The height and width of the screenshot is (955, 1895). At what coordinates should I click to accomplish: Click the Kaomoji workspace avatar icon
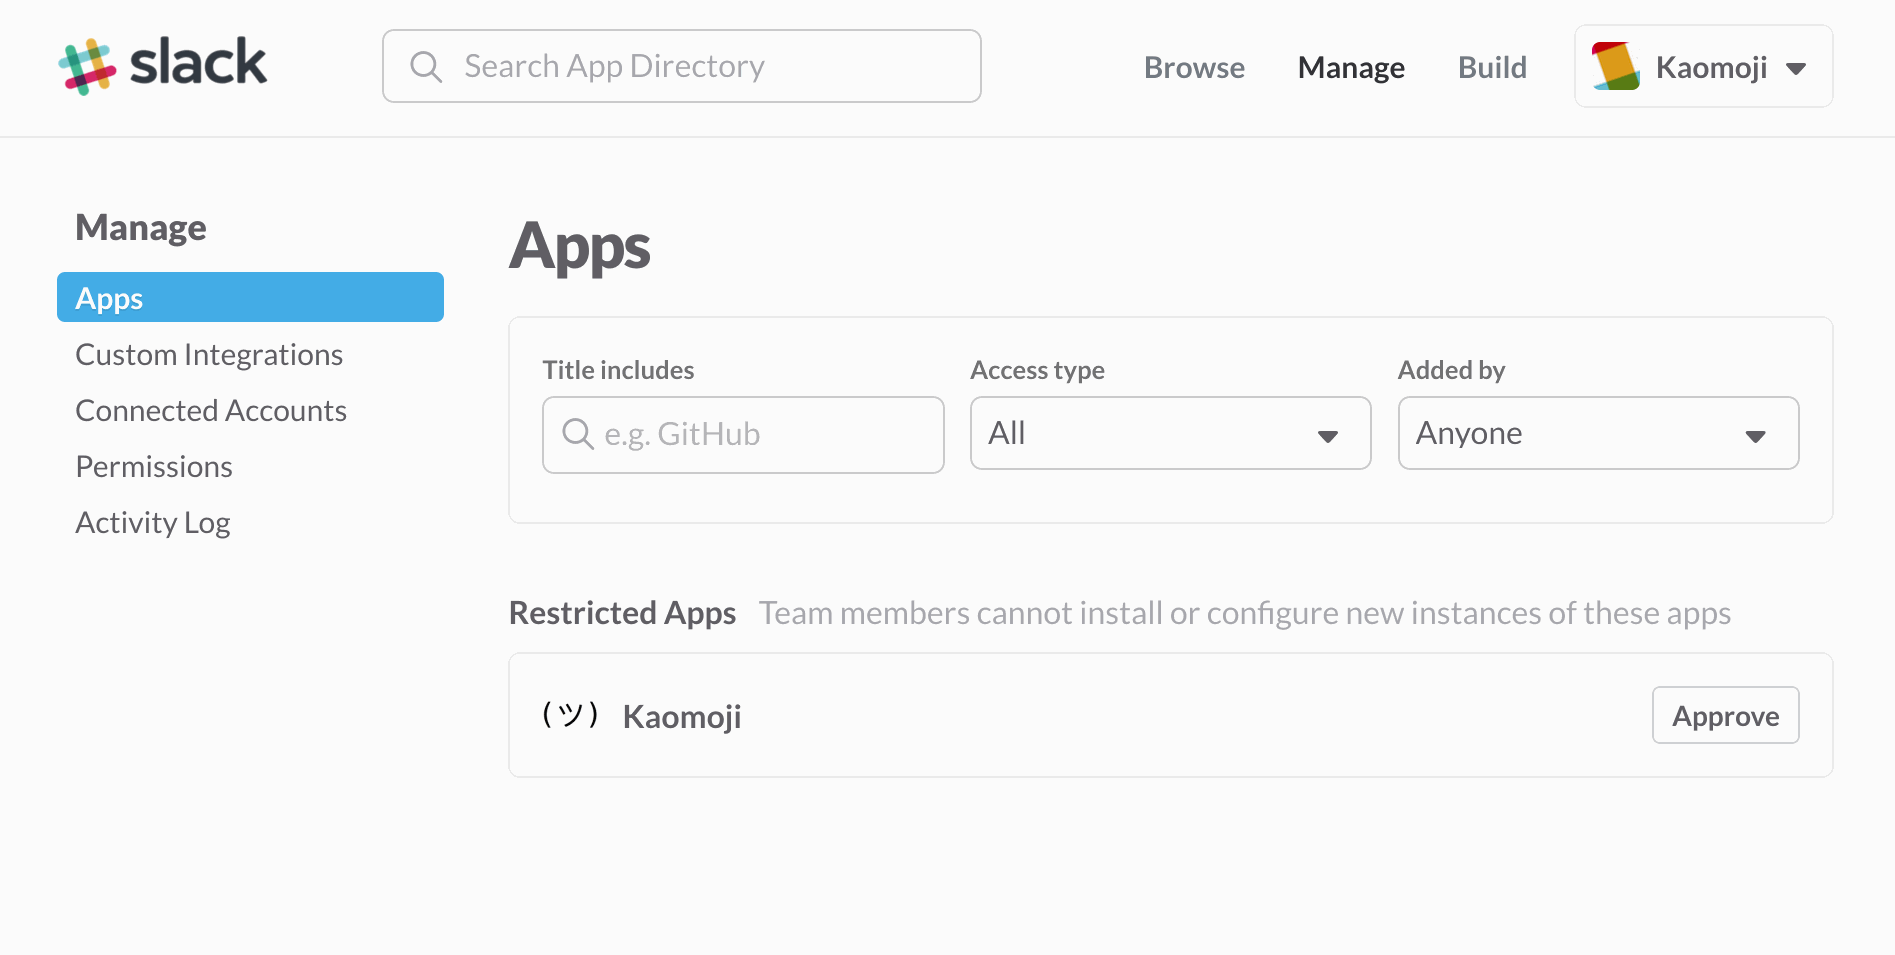(1616, 66)
